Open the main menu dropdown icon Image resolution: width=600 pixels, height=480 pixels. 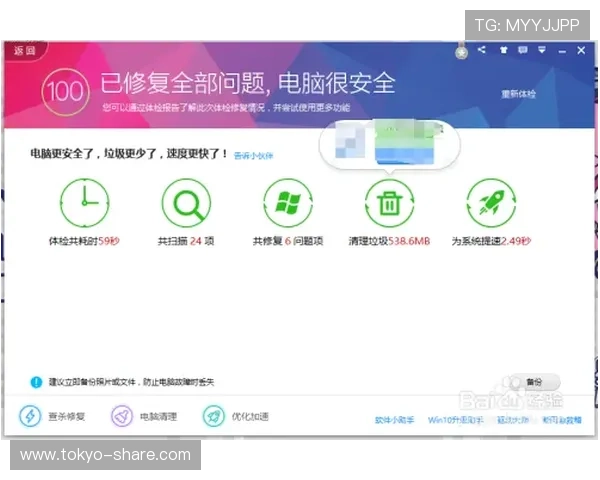click(542, 50)
